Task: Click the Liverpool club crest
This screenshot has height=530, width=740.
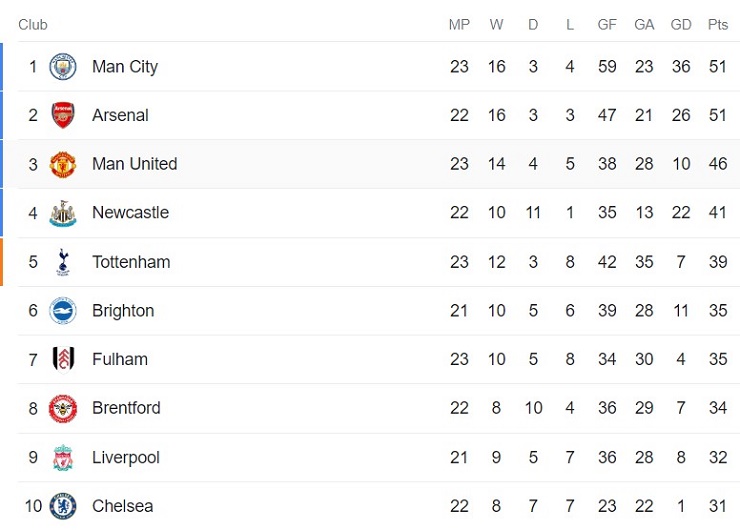Action: (63, 458)
